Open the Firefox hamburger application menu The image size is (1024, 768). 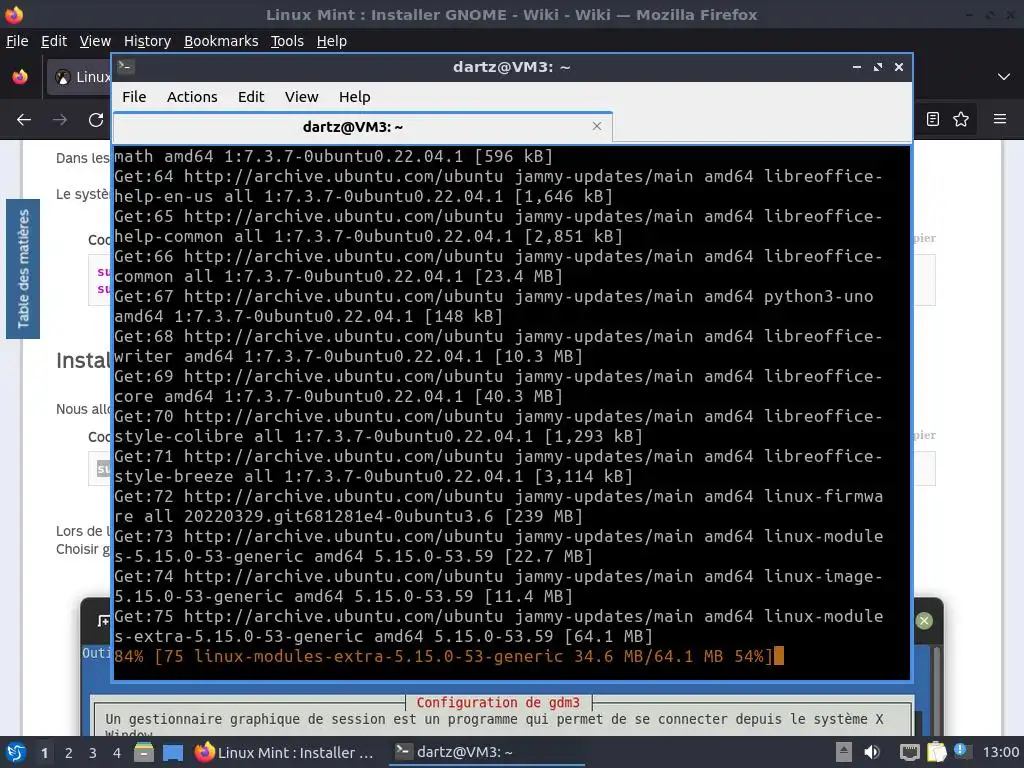1000,119
